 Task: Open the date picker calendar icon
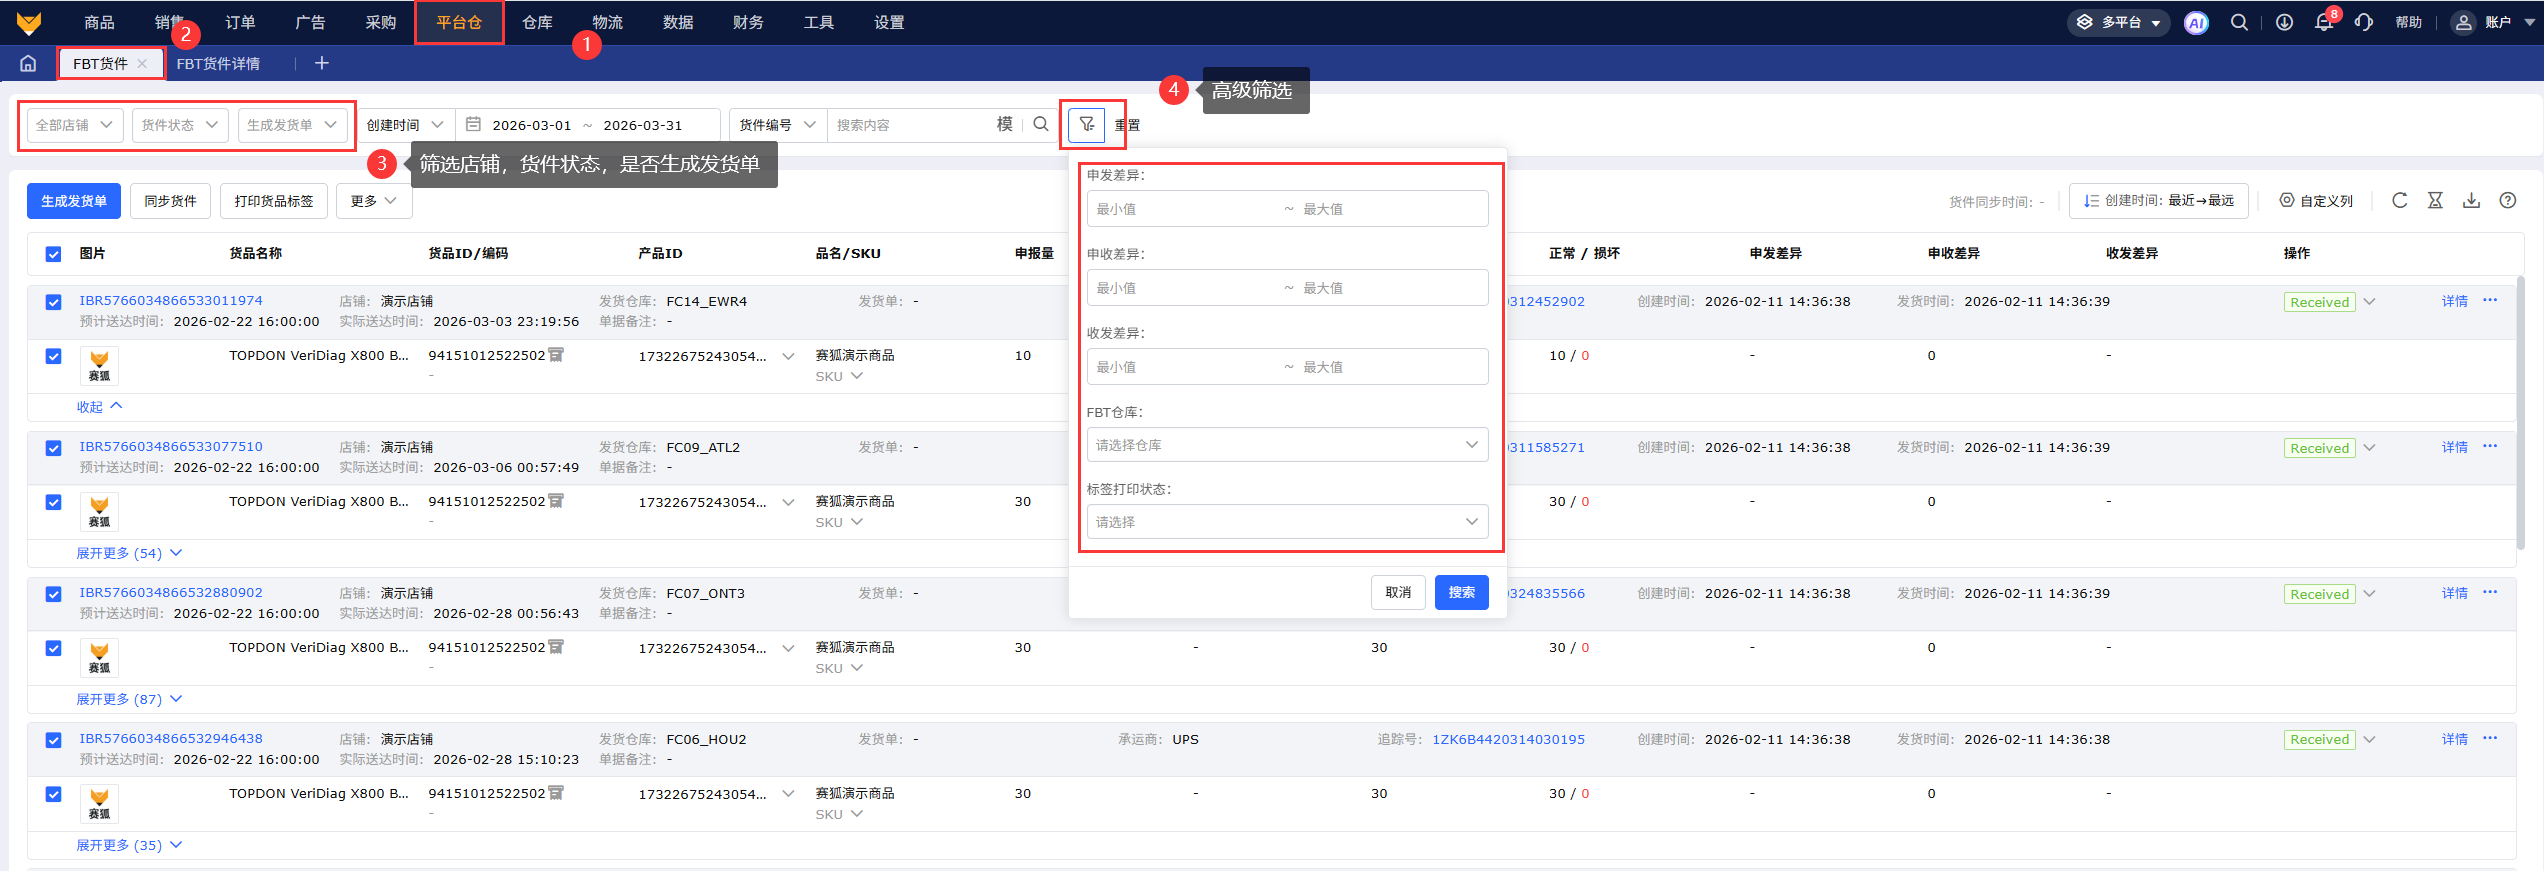[474, 124]
